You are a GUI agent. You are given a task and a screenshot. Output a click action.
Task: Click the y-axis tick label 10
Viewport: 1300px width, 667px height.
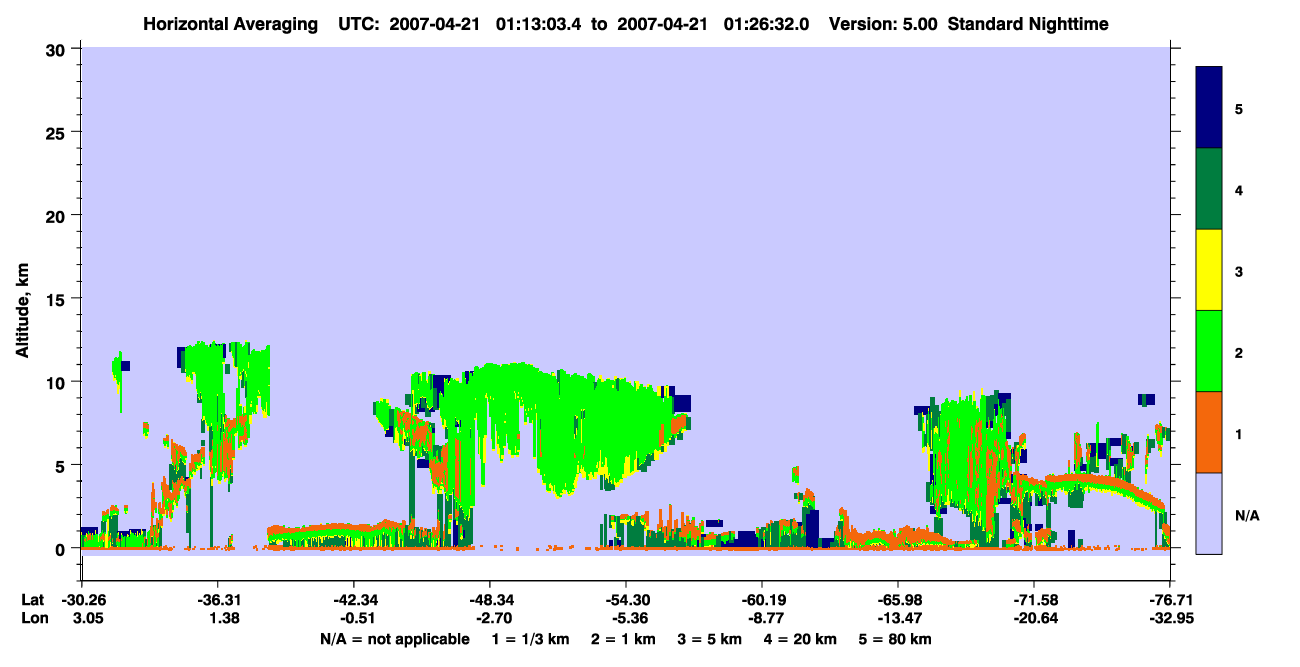(58, 382)
